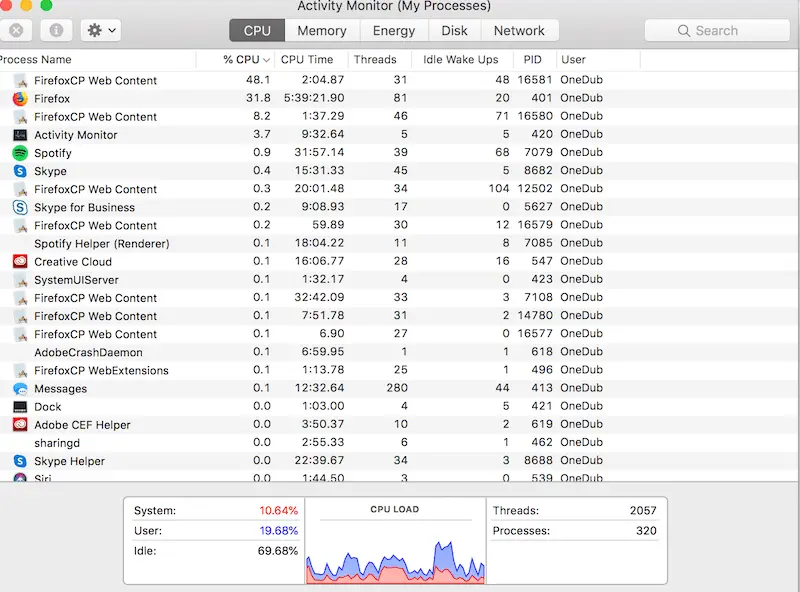Click the Skype for Business icon

(x=20, y=207)
